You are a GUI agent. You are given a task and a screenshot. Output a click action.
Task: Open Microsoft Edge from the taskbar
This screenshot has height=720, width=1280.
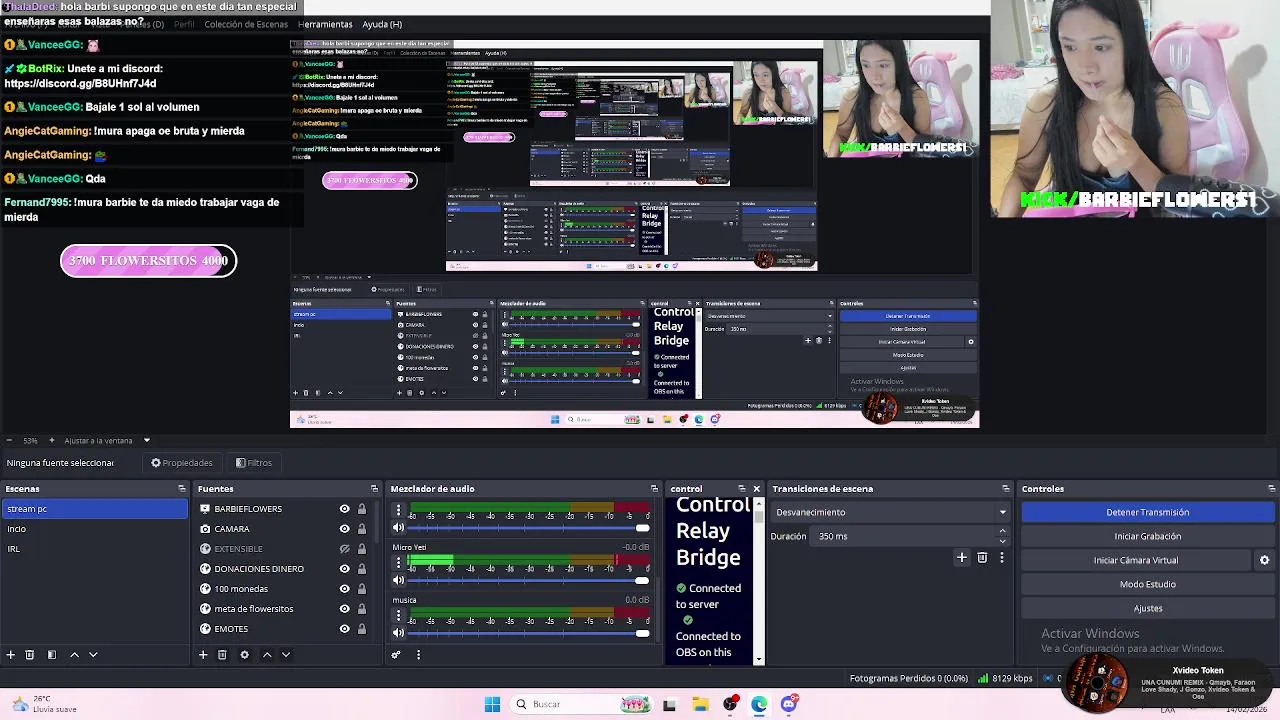(x=759, y=704)
